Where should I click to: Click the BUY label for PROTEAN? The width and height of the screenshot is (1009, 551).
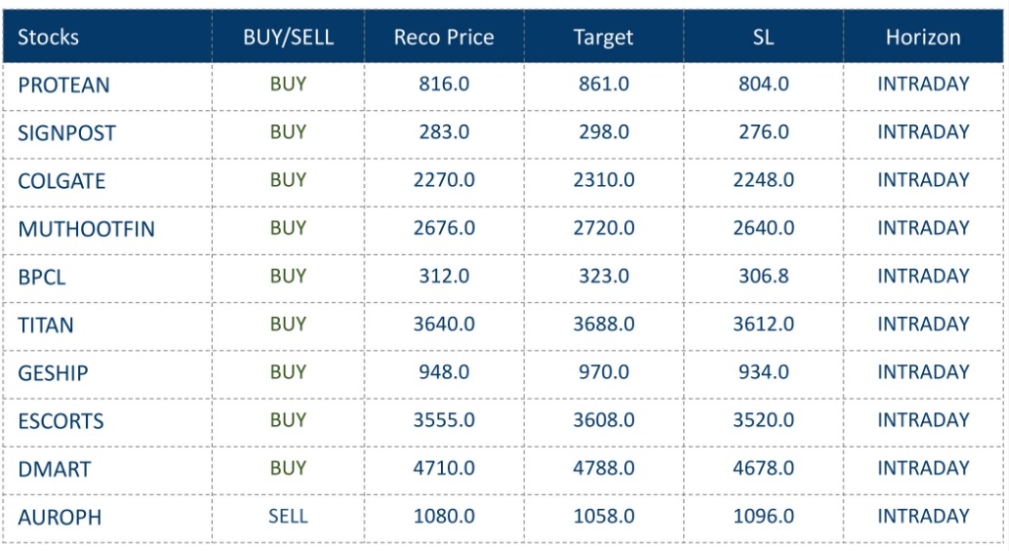288,84
